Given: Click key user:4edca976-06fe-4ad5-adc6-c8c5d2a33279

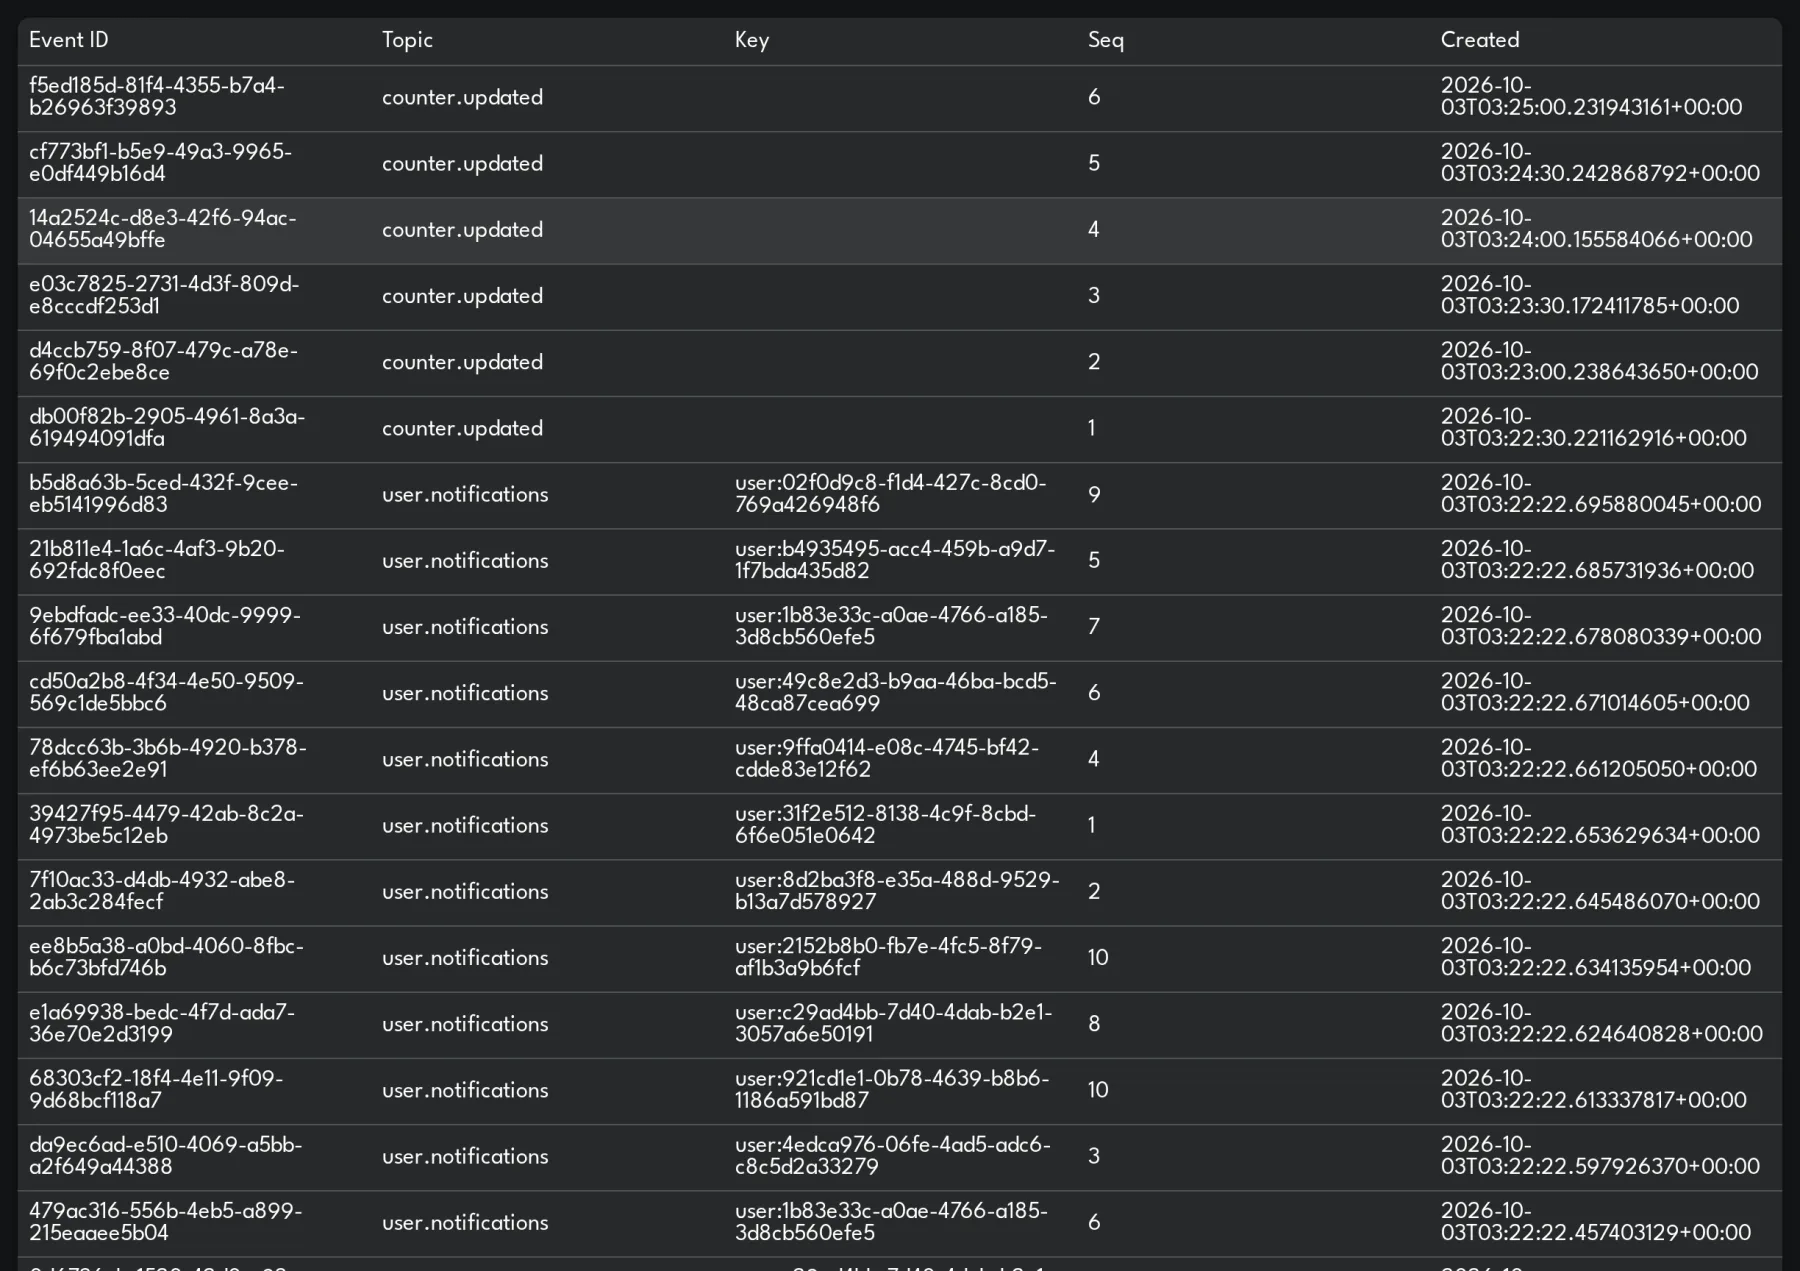Looking at the screenshot, I should 893,1155.
